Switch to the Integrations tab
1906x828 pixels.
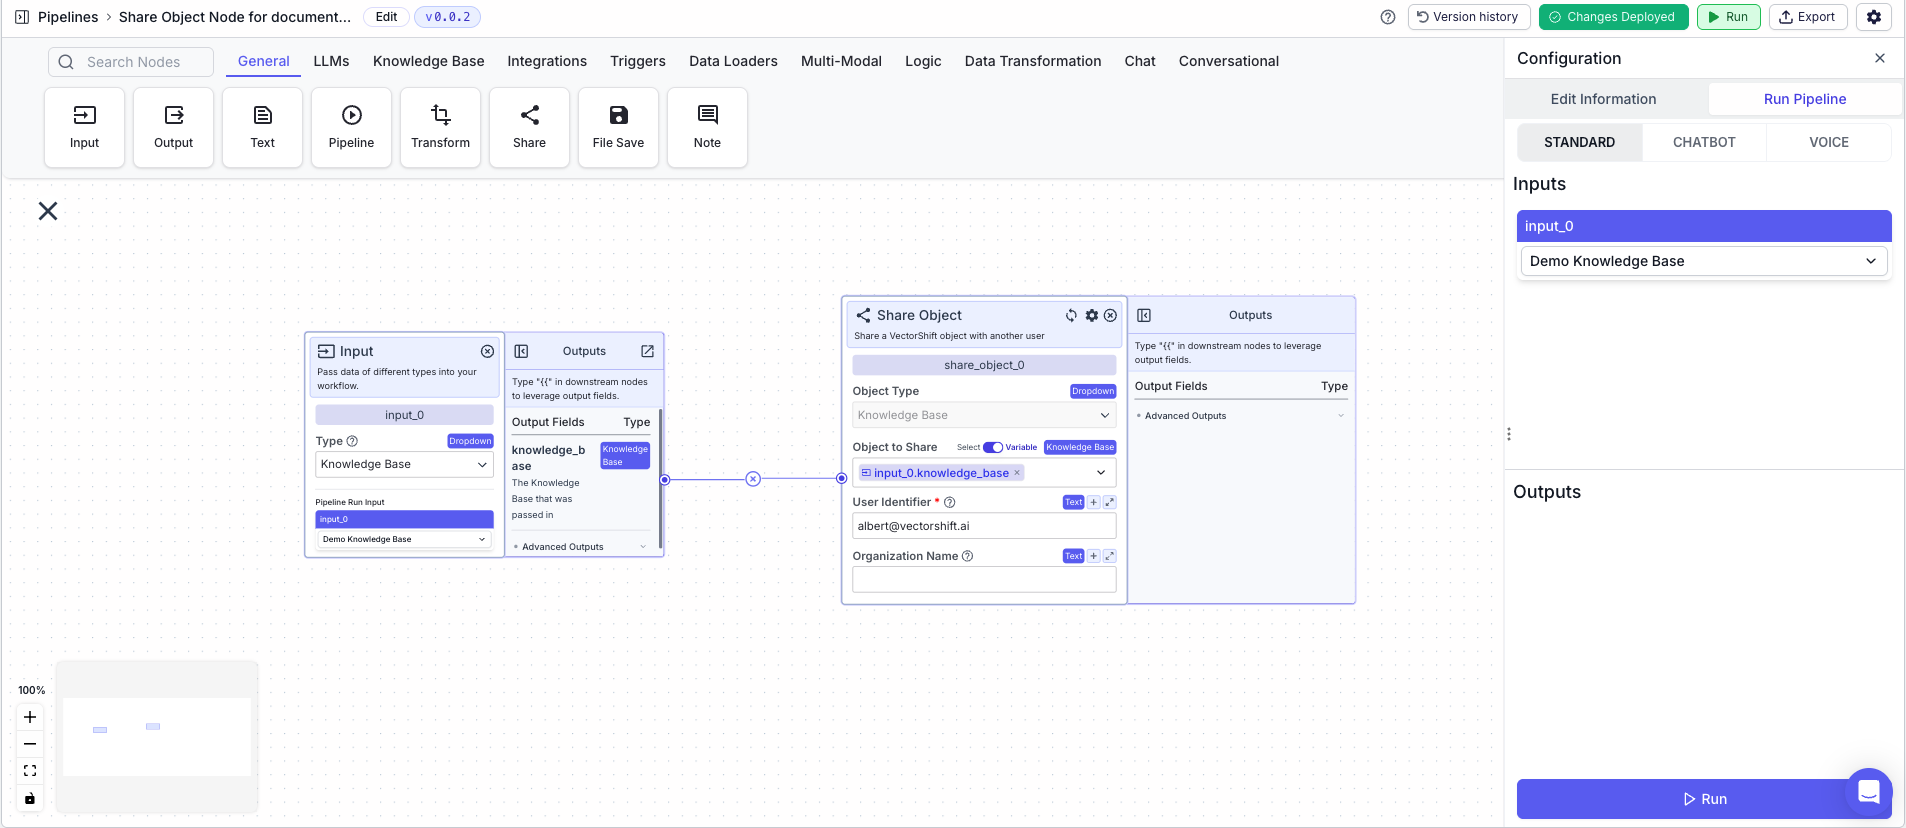coord(547,61)
